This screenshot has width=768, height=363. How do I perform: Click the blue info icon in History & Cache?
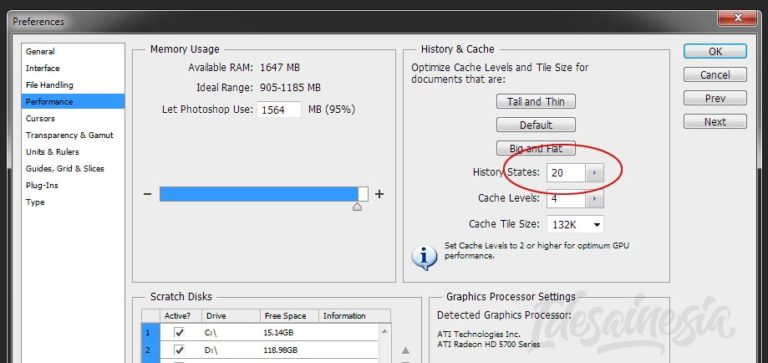click(424, 257)
